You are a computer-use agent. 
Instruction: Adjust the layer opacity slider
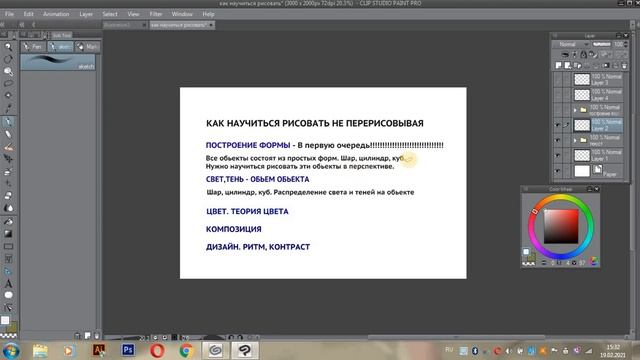tap(601, 44)
